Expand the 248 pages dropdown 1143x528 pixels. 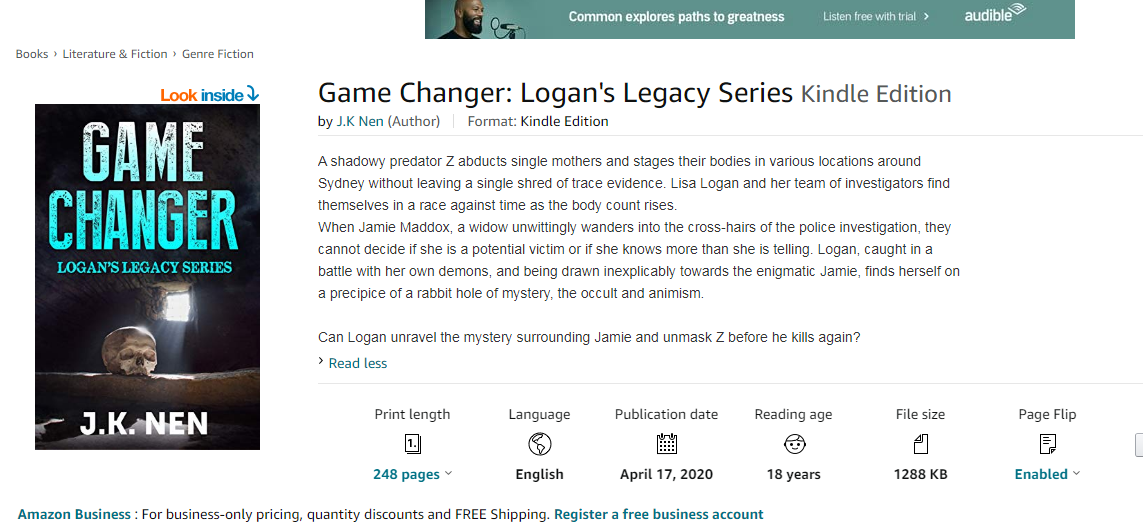point(412,474)
